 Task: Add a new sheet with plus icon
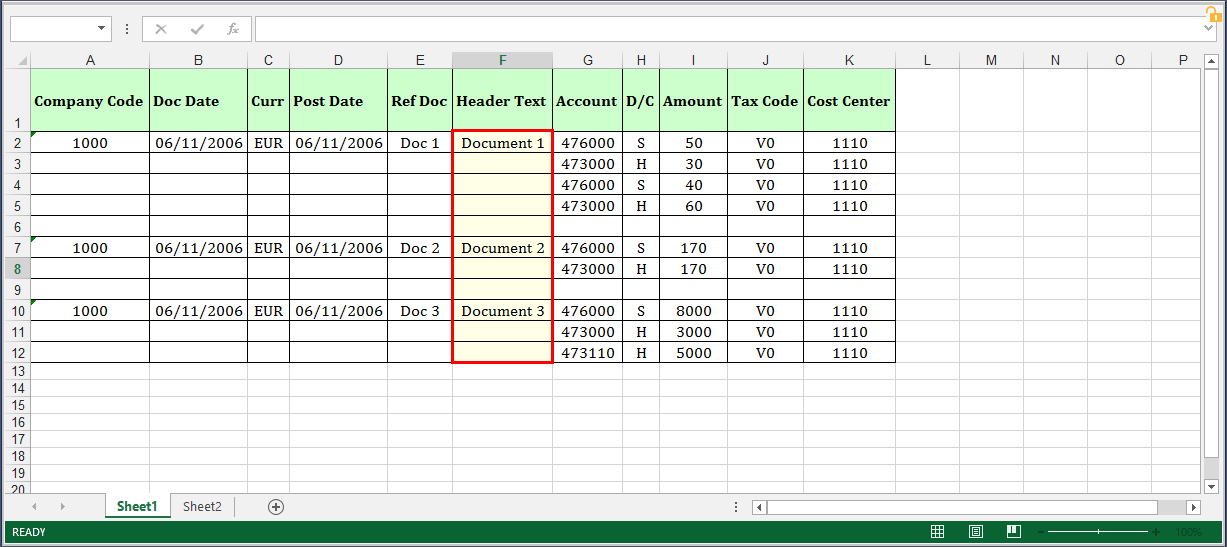pos(276,507)
